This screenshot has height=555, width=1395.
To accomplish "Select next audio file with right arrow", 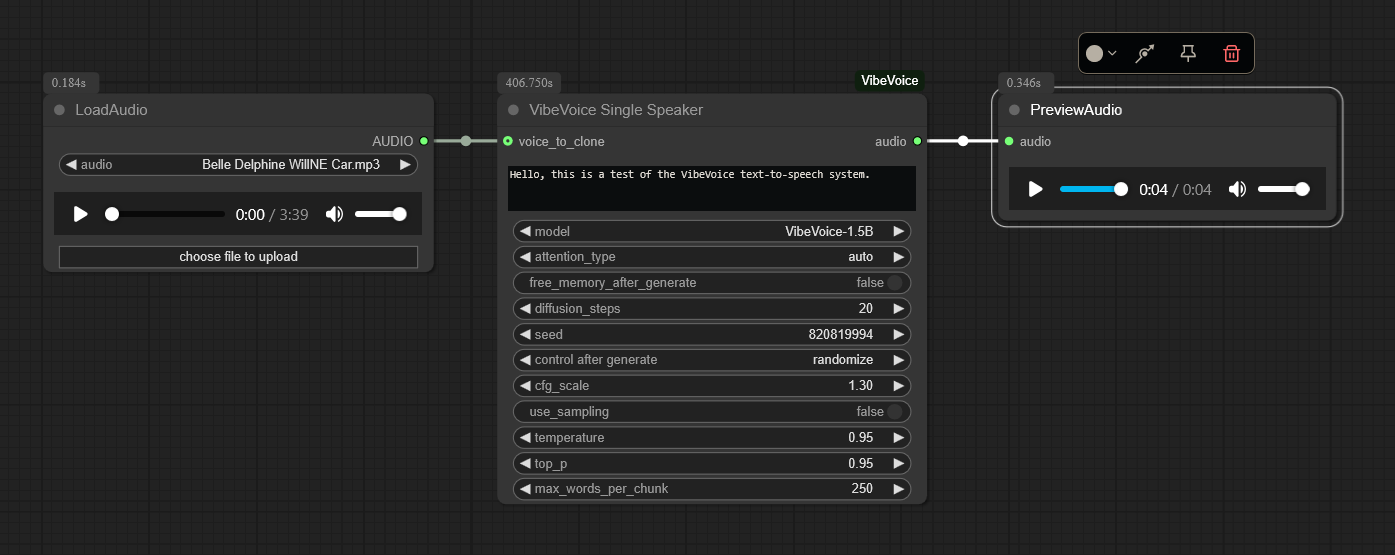I will pos(404,165).
